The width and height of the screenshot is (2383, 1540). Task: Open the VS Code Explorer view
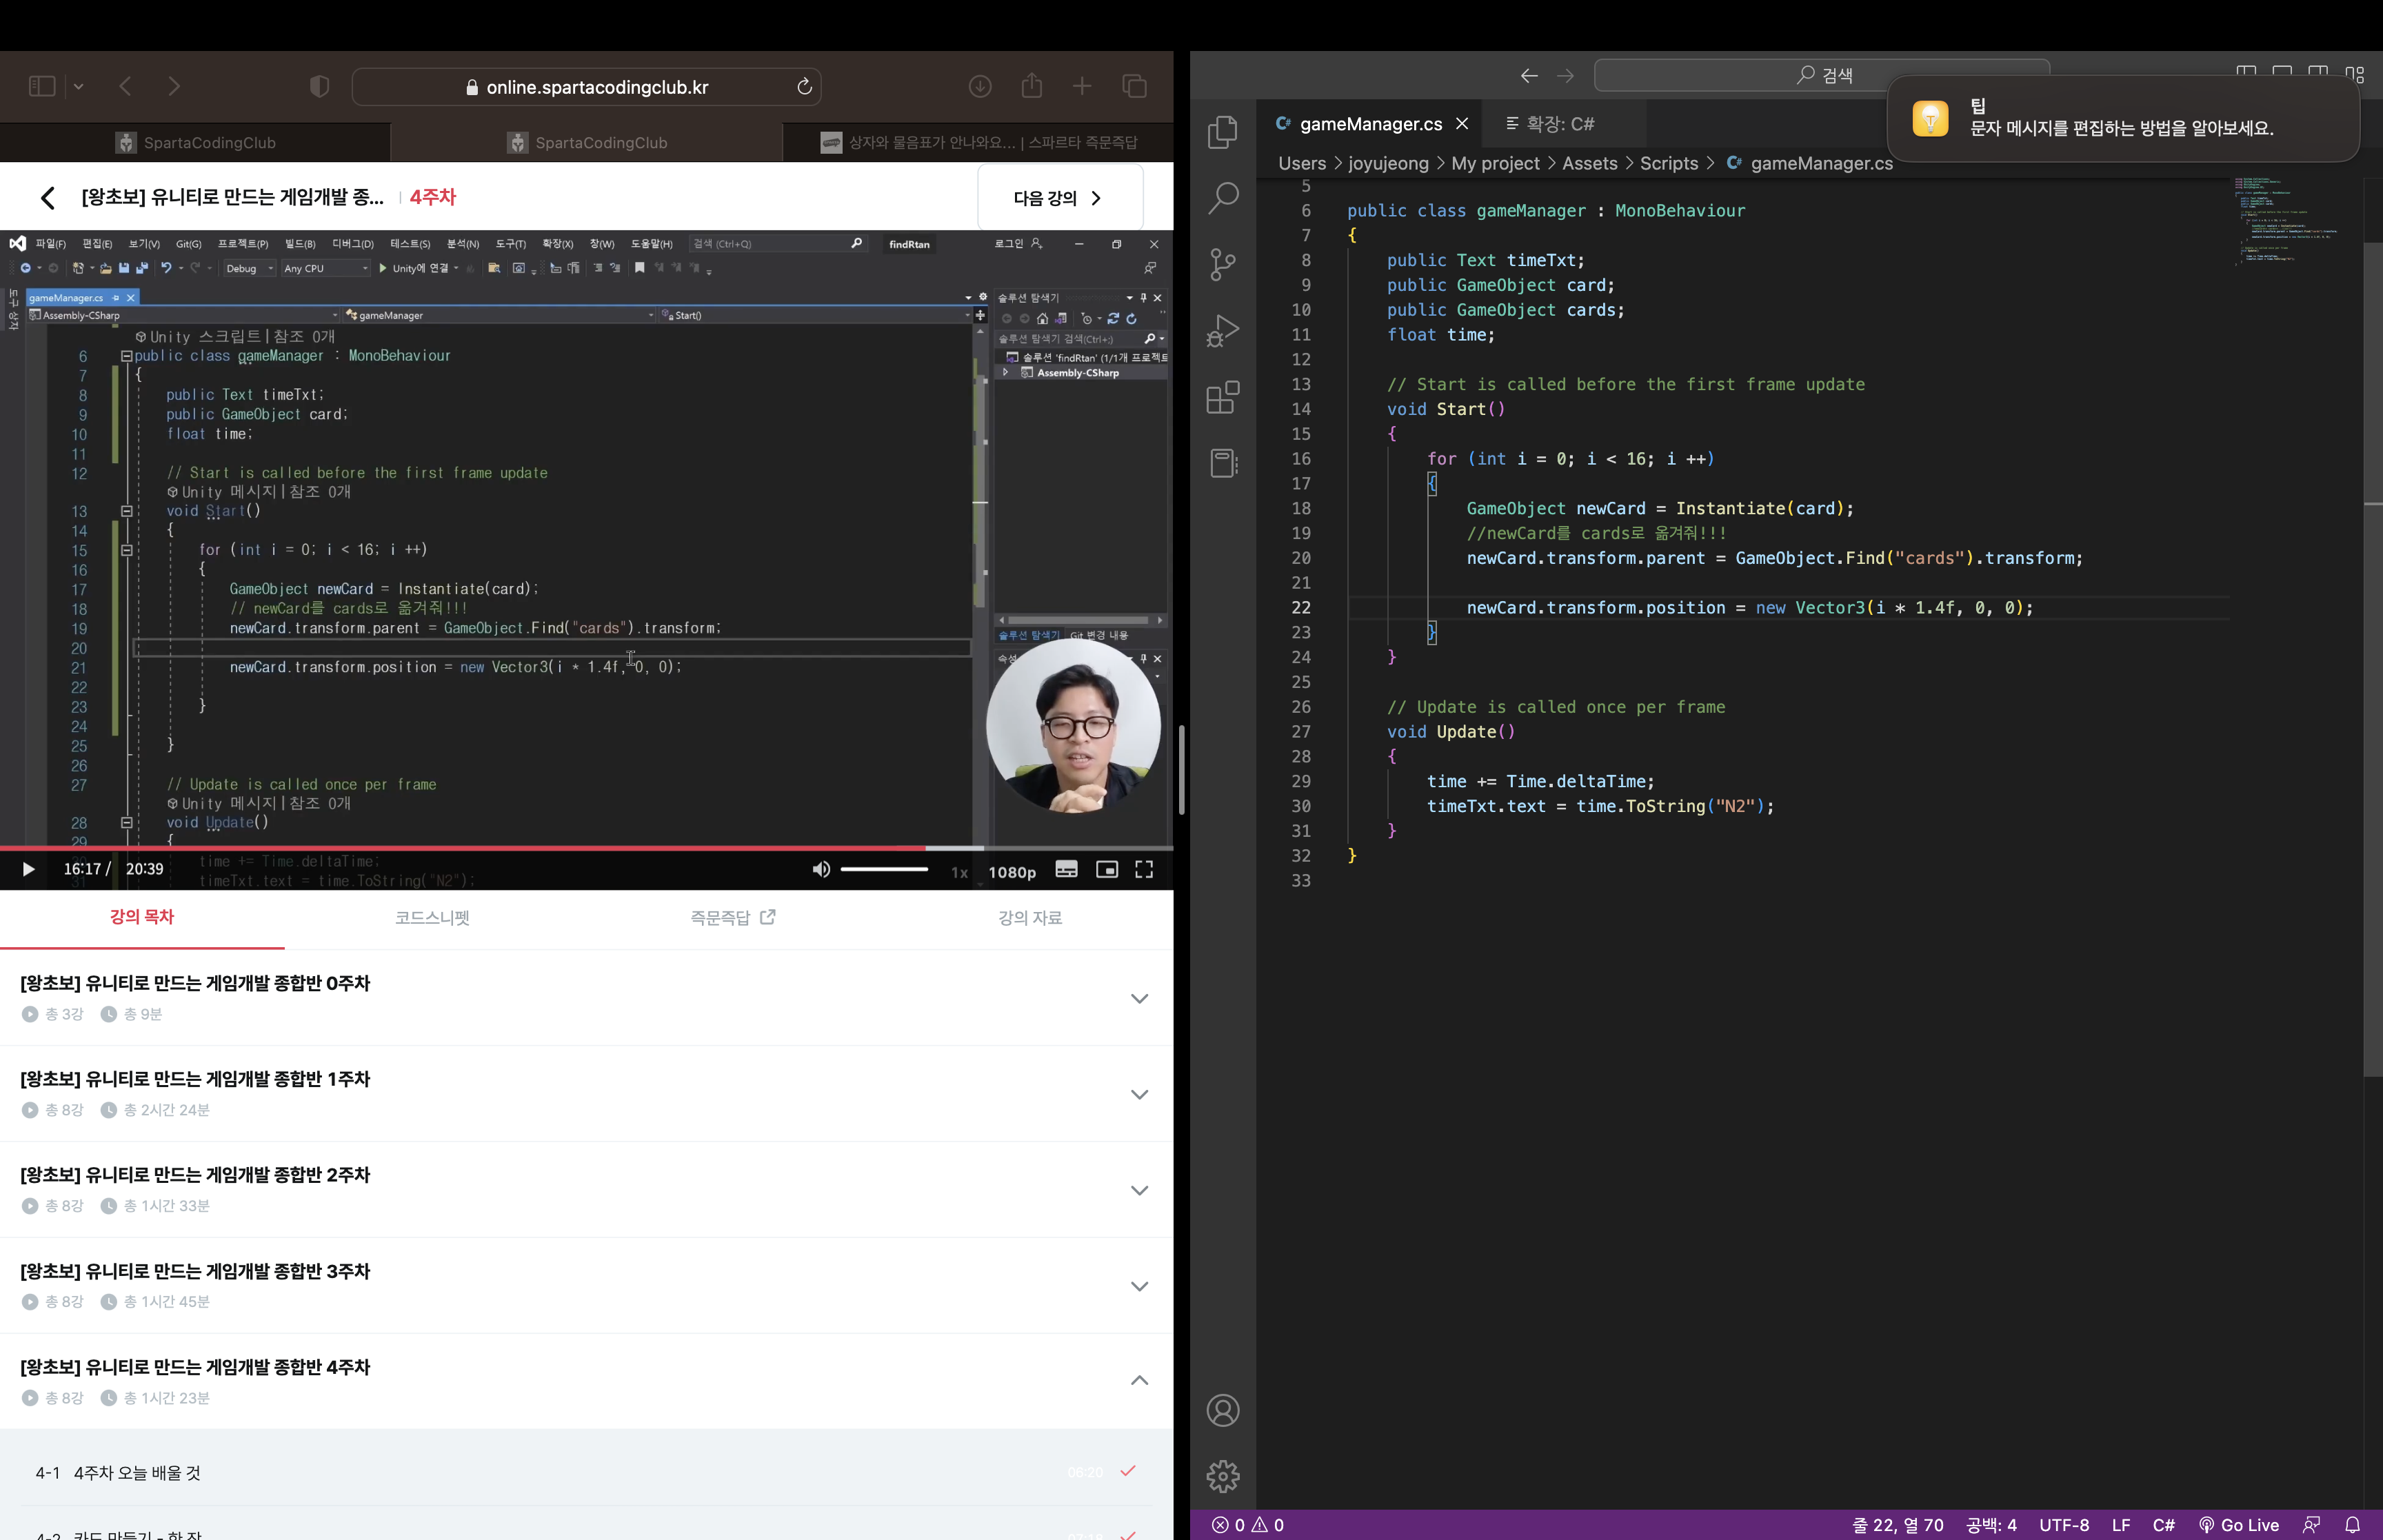click(x=1223, y=132)
